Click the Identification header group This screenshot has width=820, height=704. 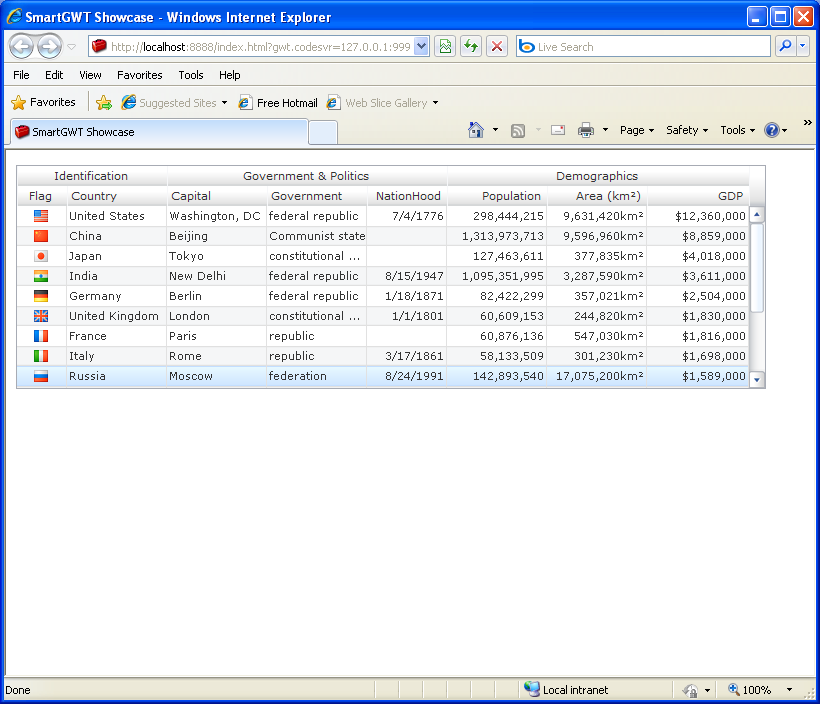(92, 176)
